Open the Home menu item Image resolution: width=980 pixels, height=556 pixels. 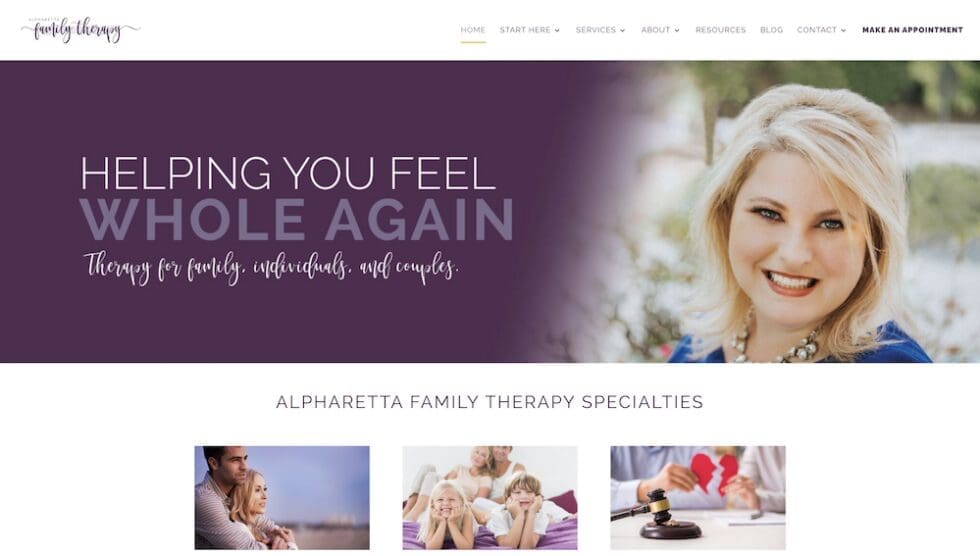(x=473, y=30)
